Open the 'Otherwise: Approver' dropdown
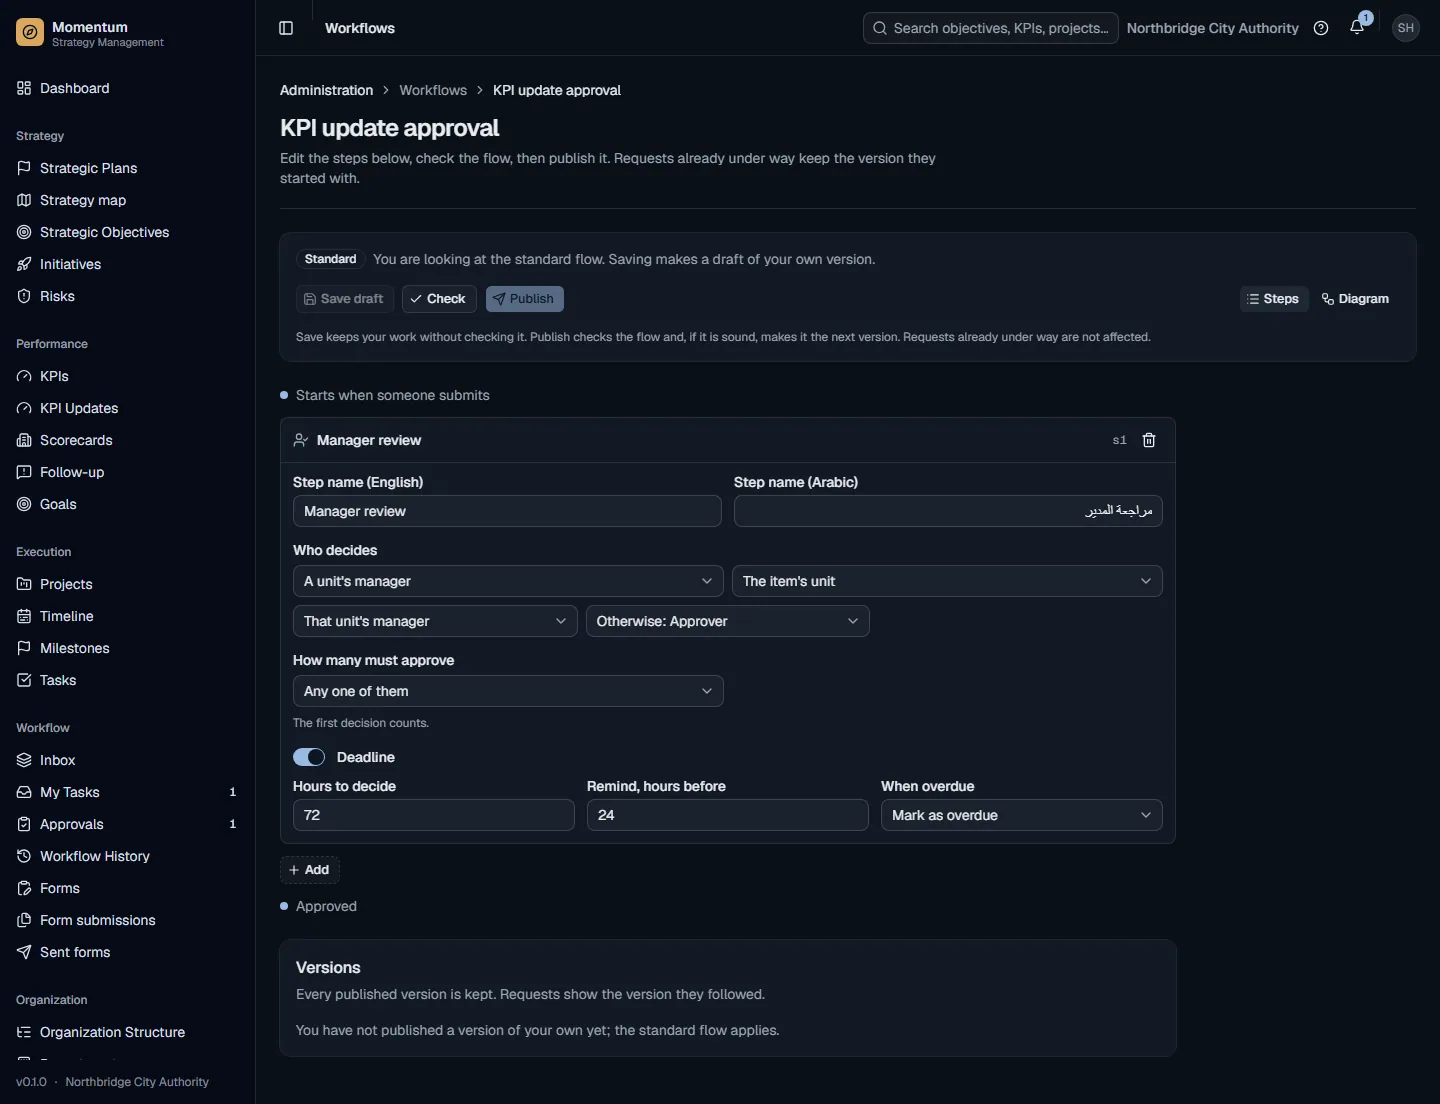Screen dimensions: 1440x1104 727,621
